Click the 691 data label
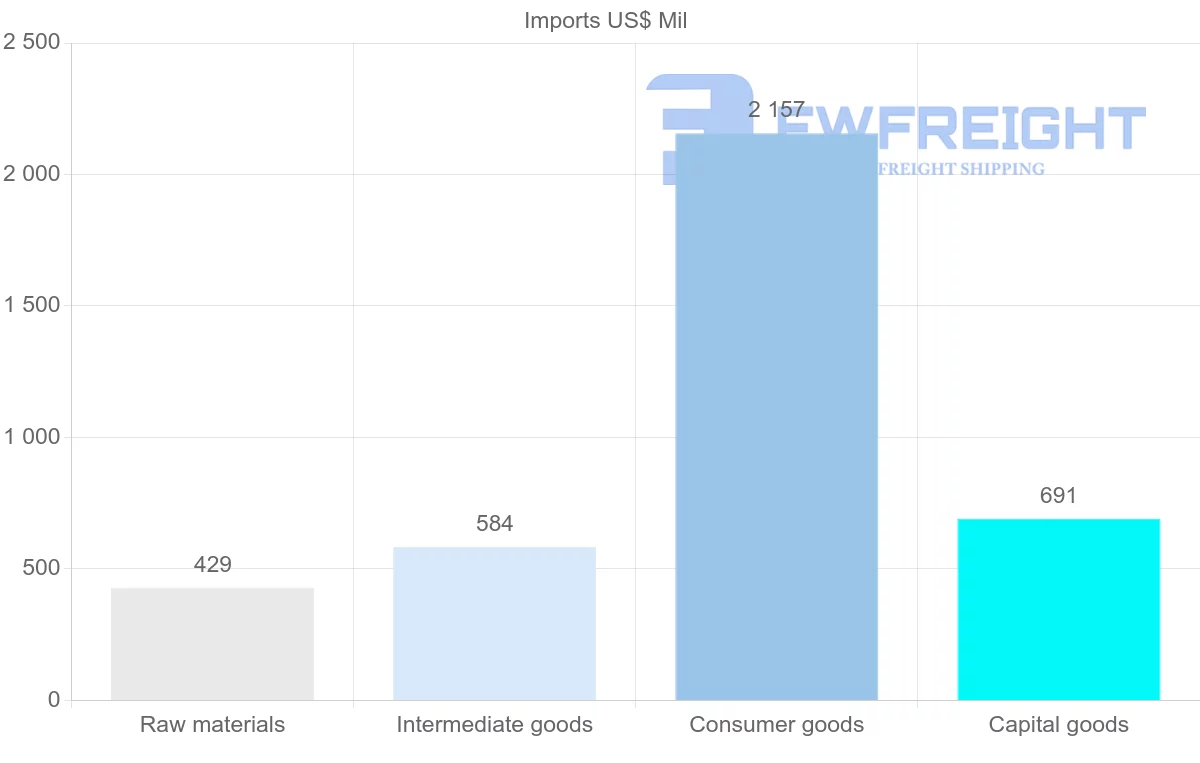Screen dimensions: 1200x763 click(x=1058, y=496)
